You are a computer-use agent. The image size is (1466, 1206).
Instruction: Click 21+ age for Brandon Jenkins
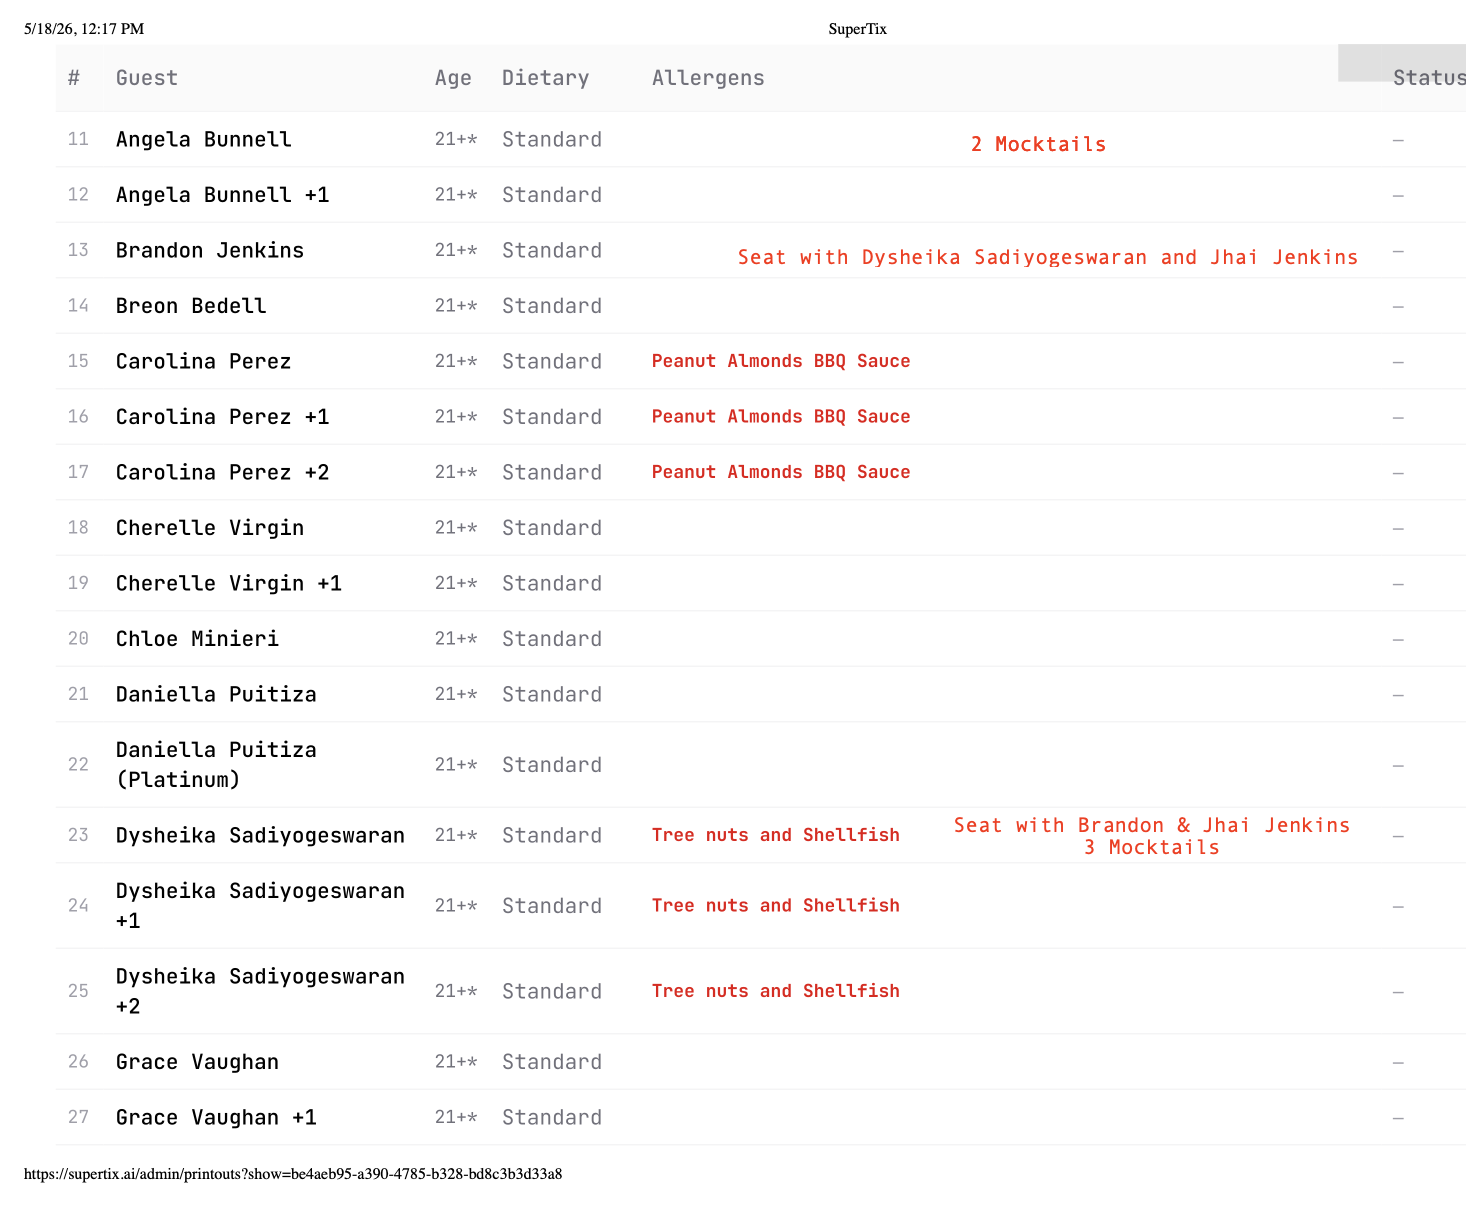[456, 250]
